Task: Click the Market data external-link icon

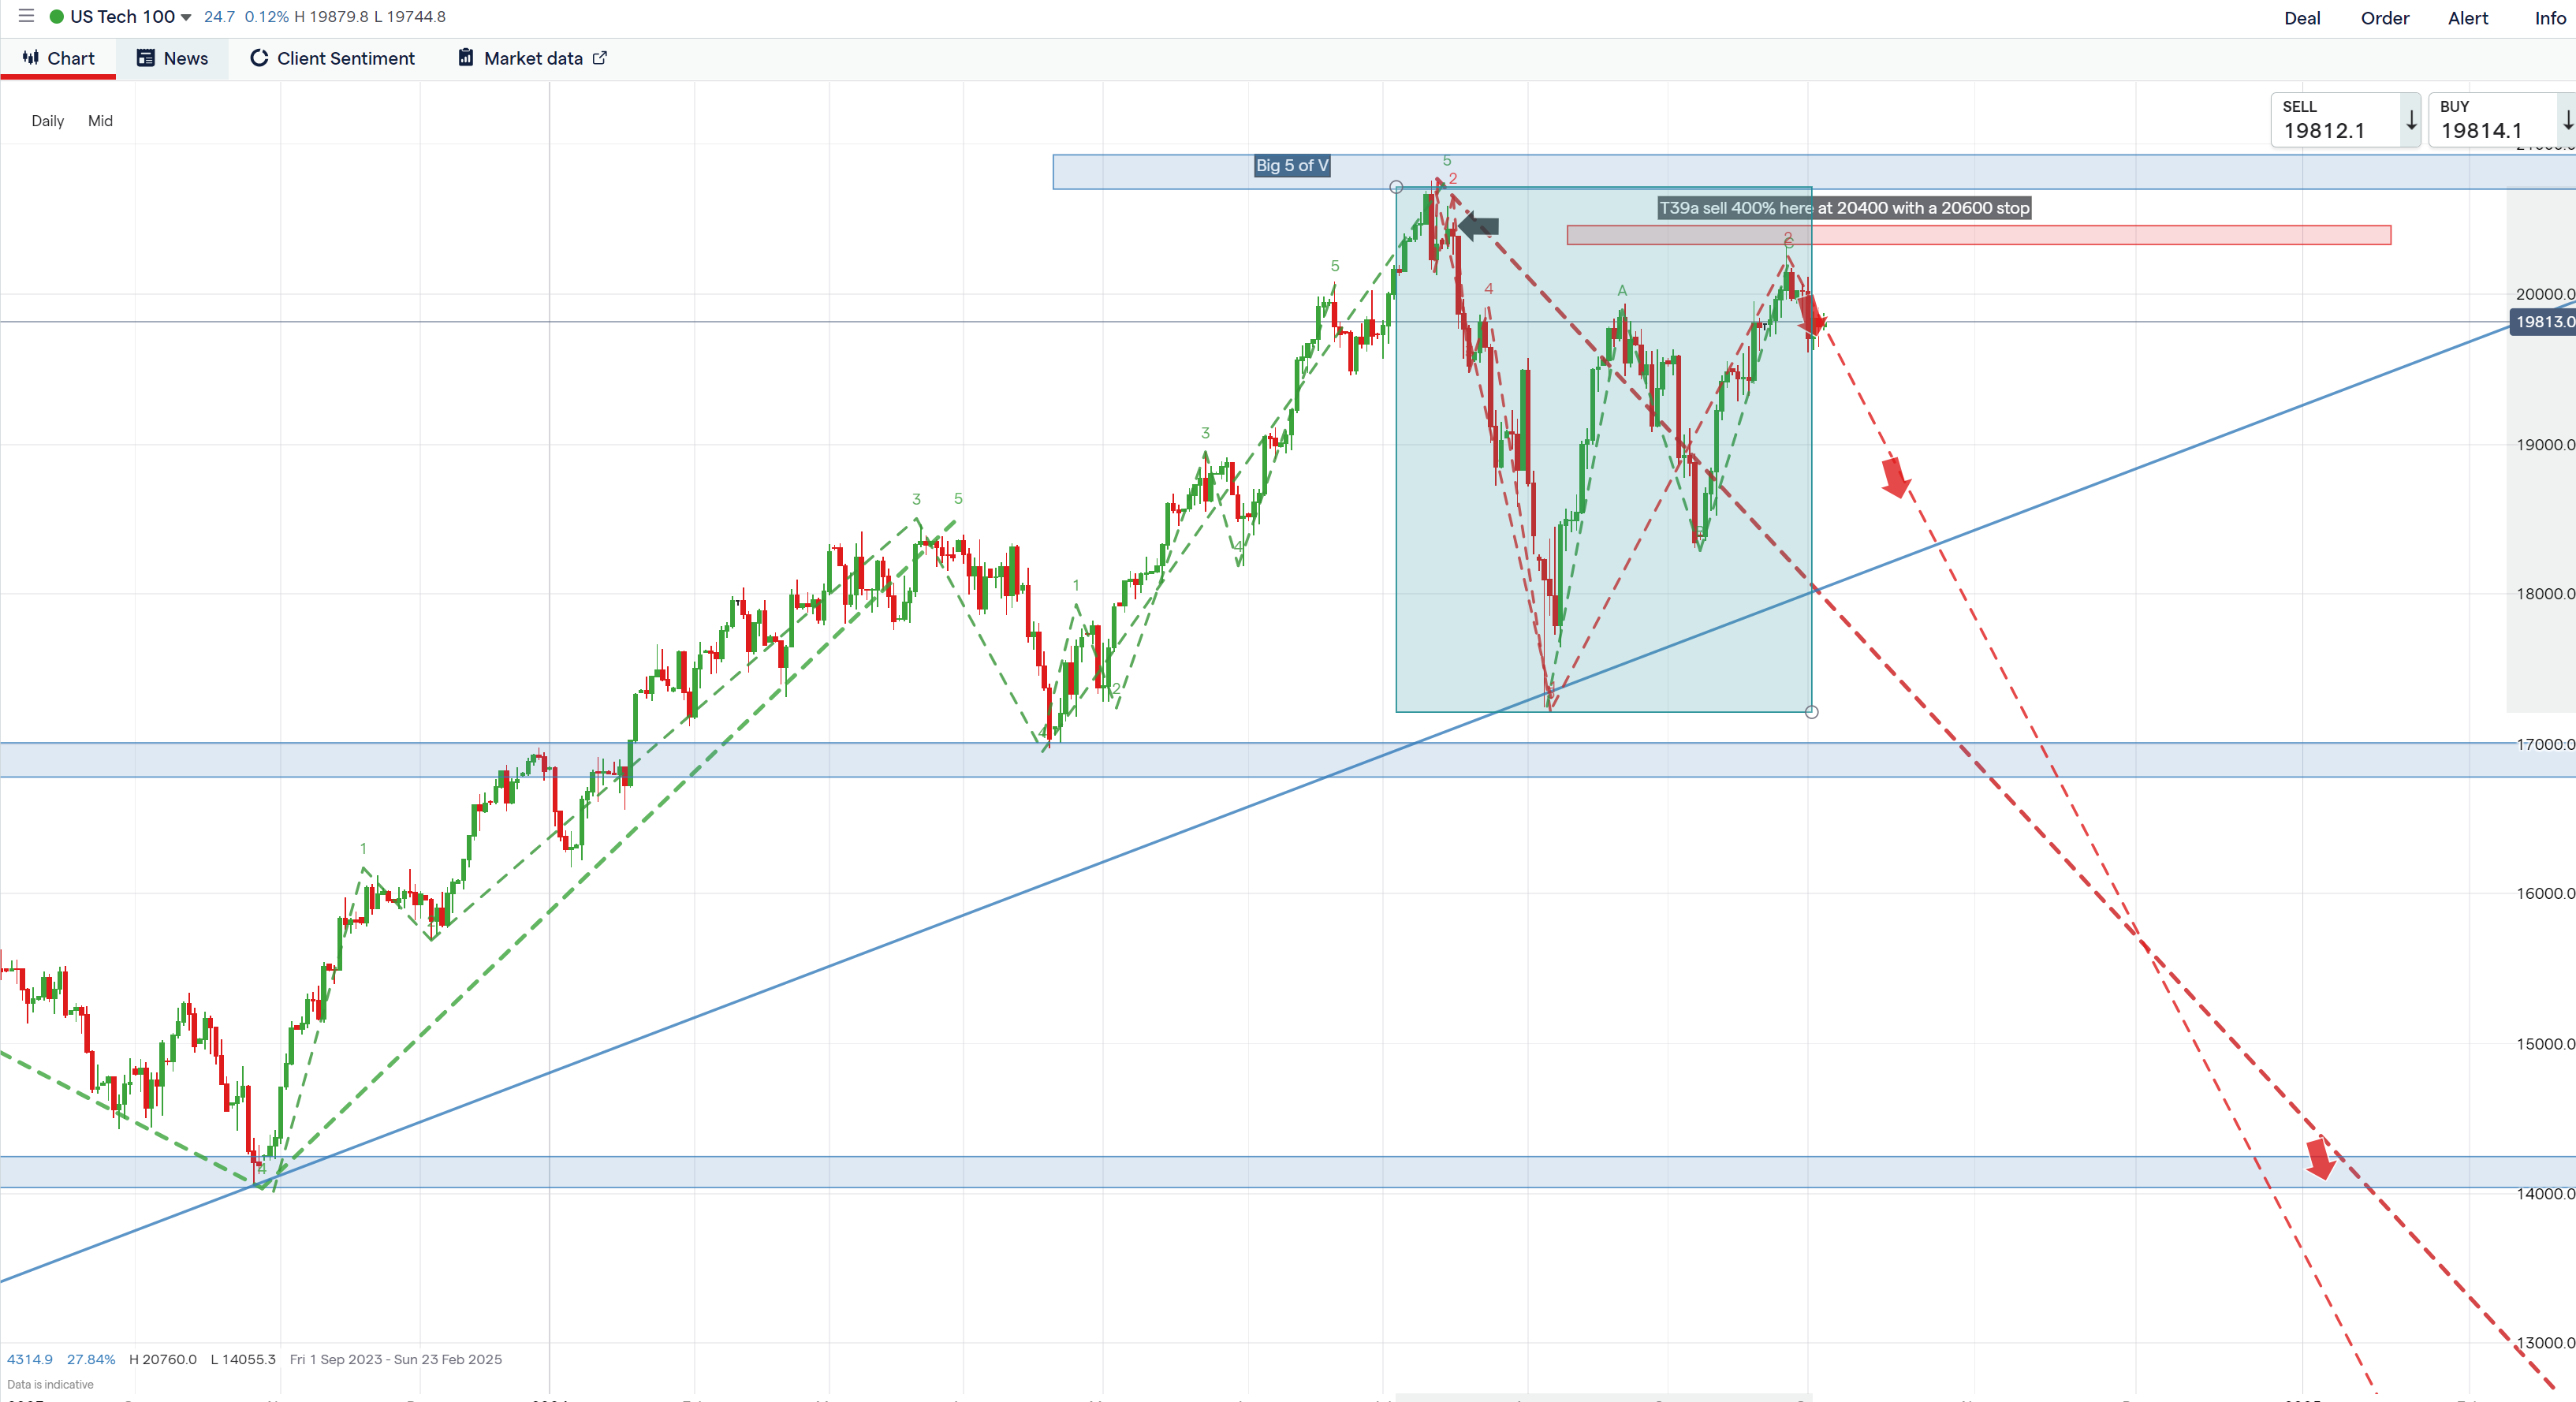Action: tap(600, 58)
